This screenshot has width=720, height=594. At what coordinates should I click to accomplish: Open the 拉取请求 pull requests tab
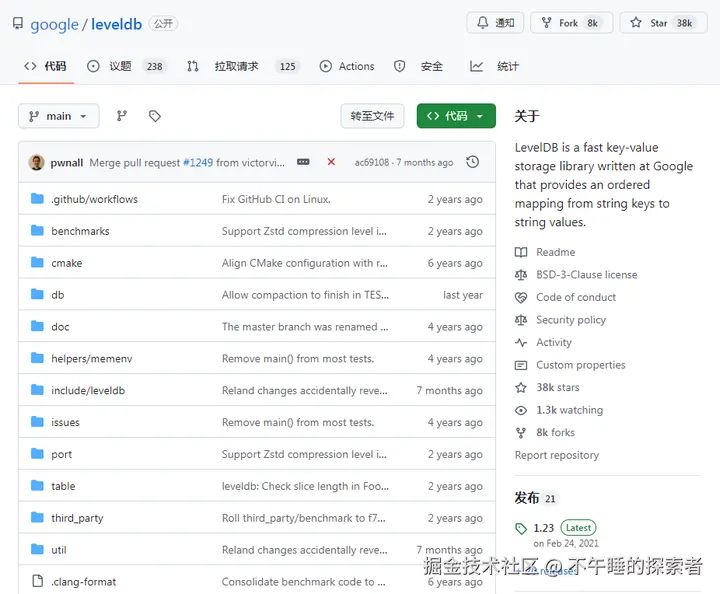click(x=243, y=67)
